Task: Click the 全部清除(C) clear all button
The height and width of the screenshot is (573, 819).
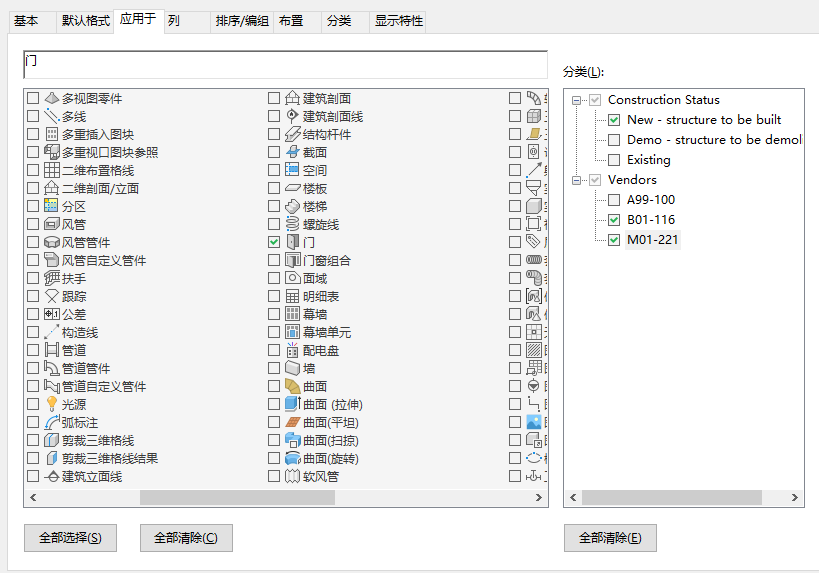Action: point(186,538)
